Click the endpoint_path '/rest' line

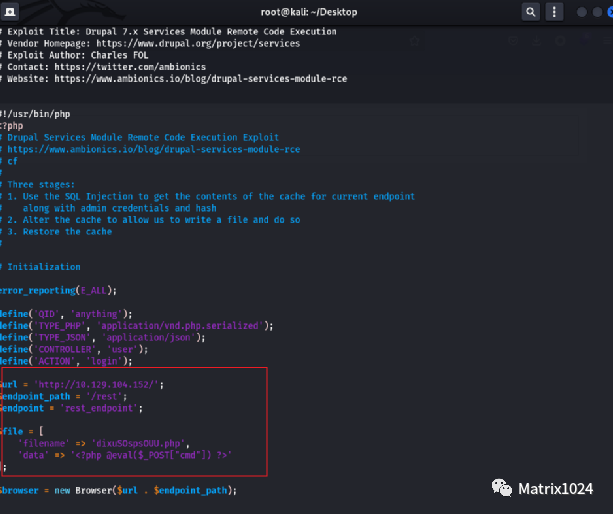point(63,396)
